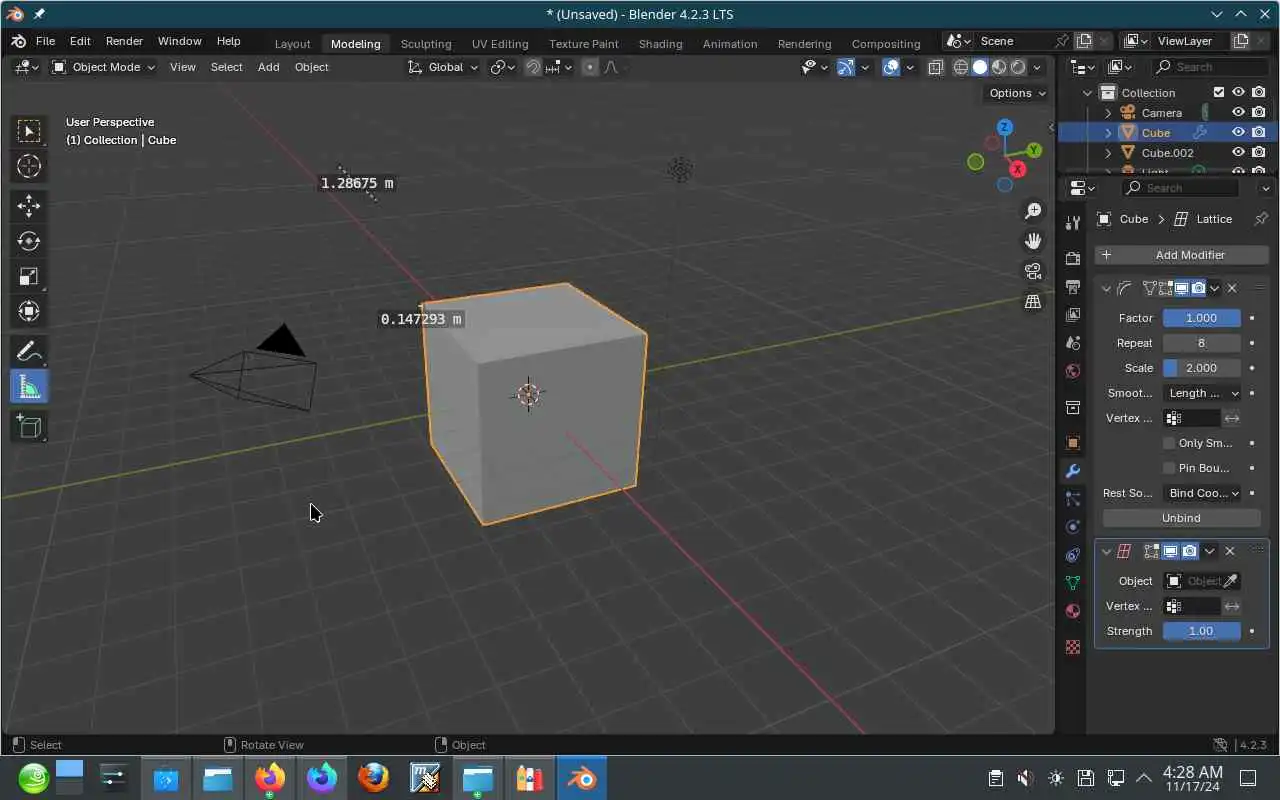Click the viewport pan hand icon

1033,241
